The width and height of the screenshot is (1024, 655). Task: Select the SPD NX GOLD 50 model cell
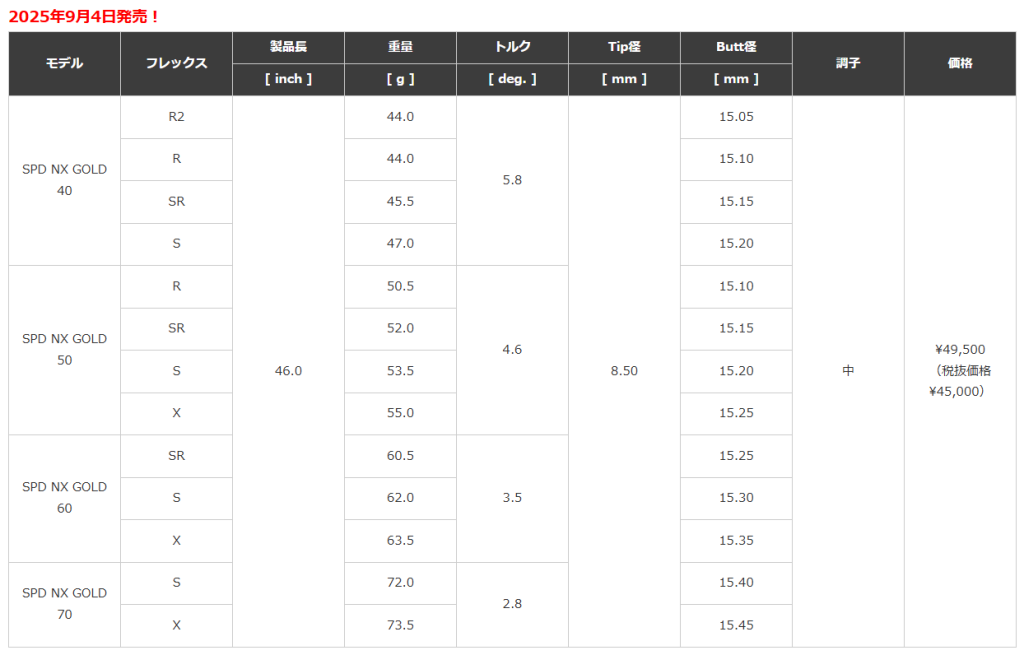64,349
